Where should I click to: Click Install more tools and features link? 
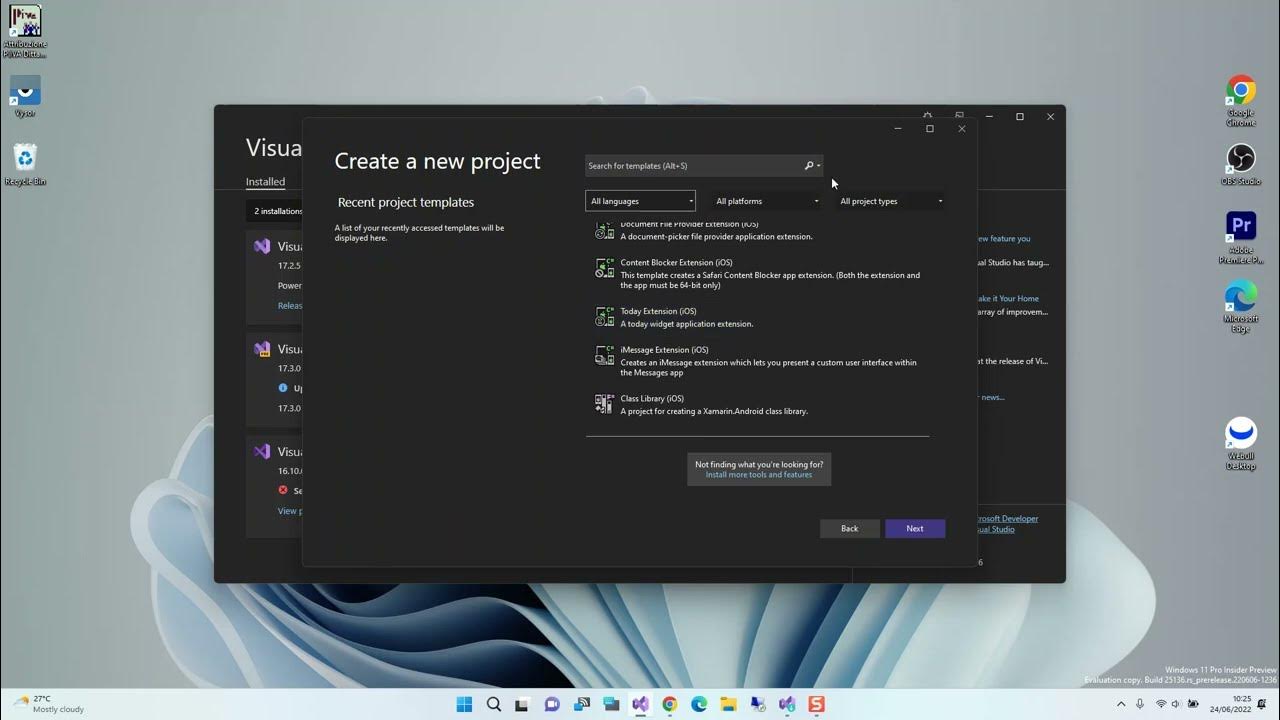click(759, 475)
